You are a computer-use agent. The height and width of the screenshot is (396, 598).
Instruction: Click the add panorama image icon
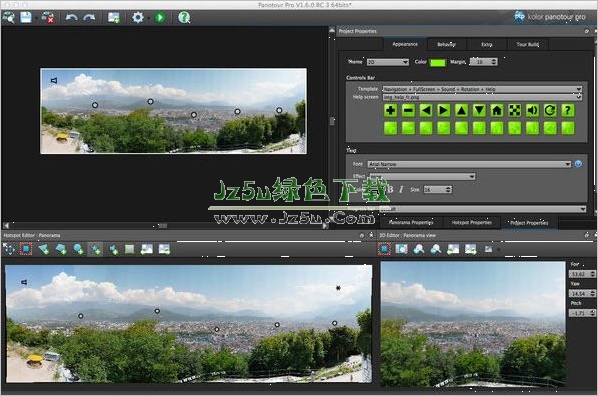(113, 18)
